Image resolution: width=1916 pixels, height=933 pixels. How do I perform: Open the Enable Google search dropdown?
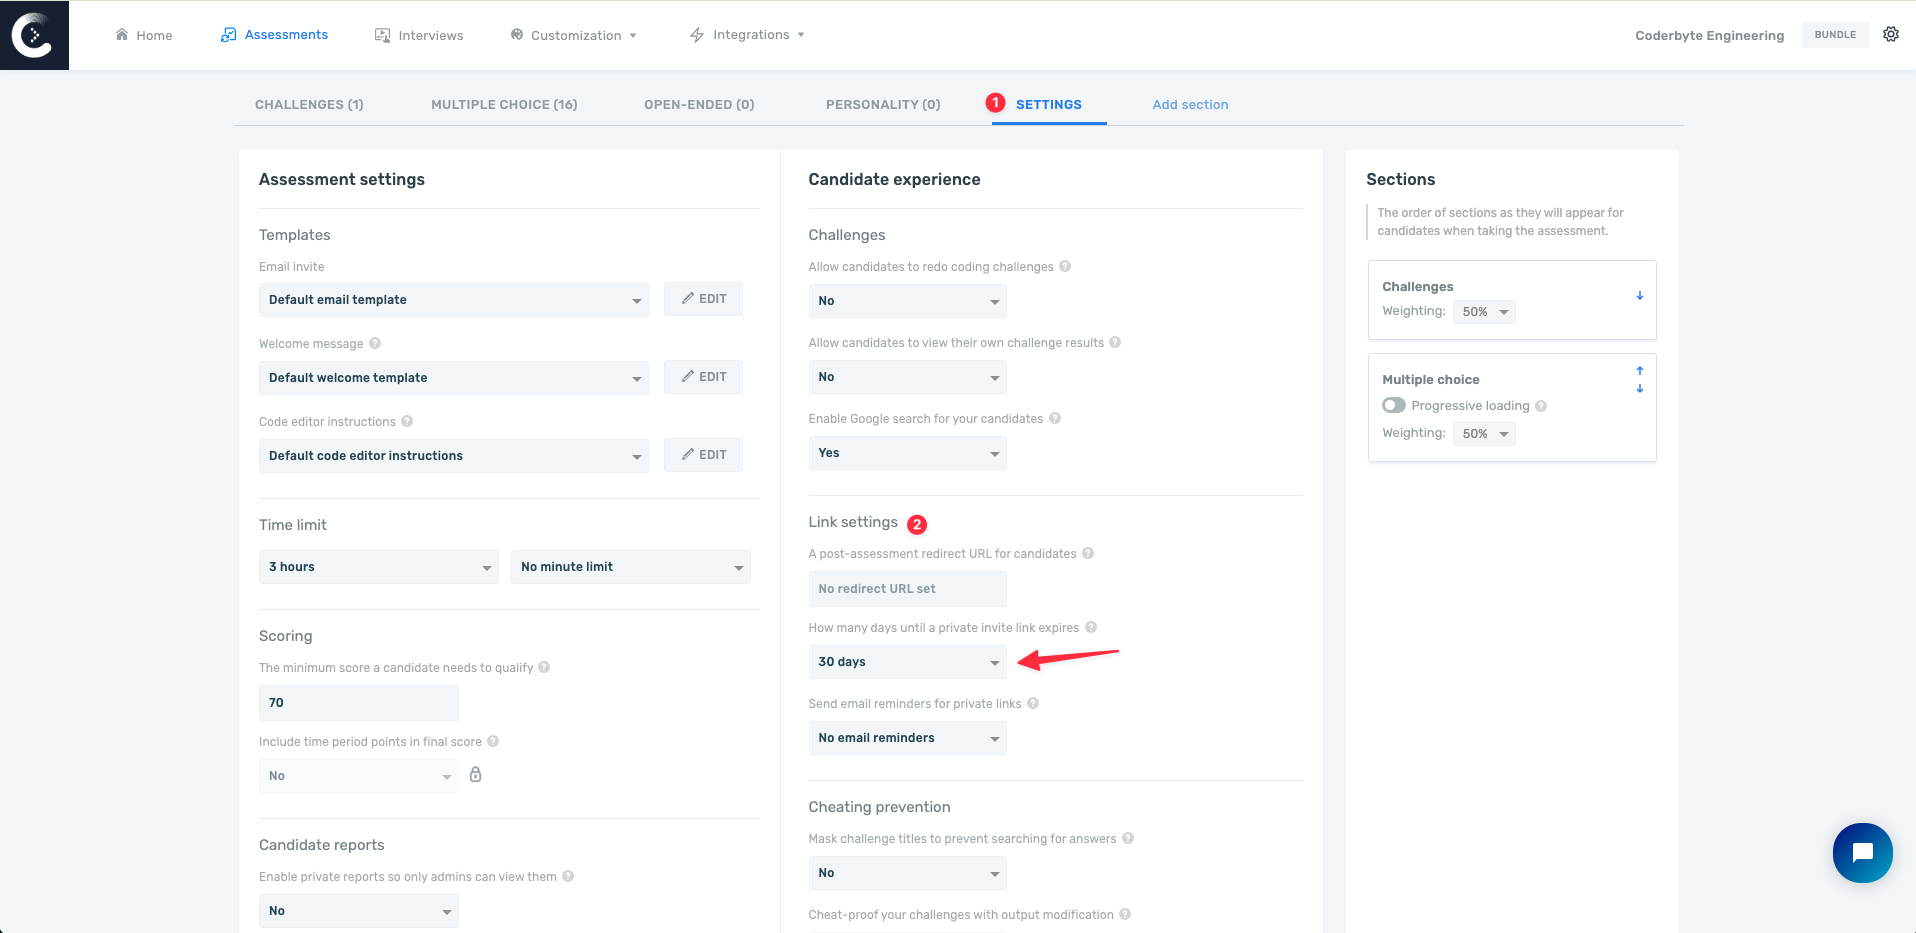click(x=907, y=453)
